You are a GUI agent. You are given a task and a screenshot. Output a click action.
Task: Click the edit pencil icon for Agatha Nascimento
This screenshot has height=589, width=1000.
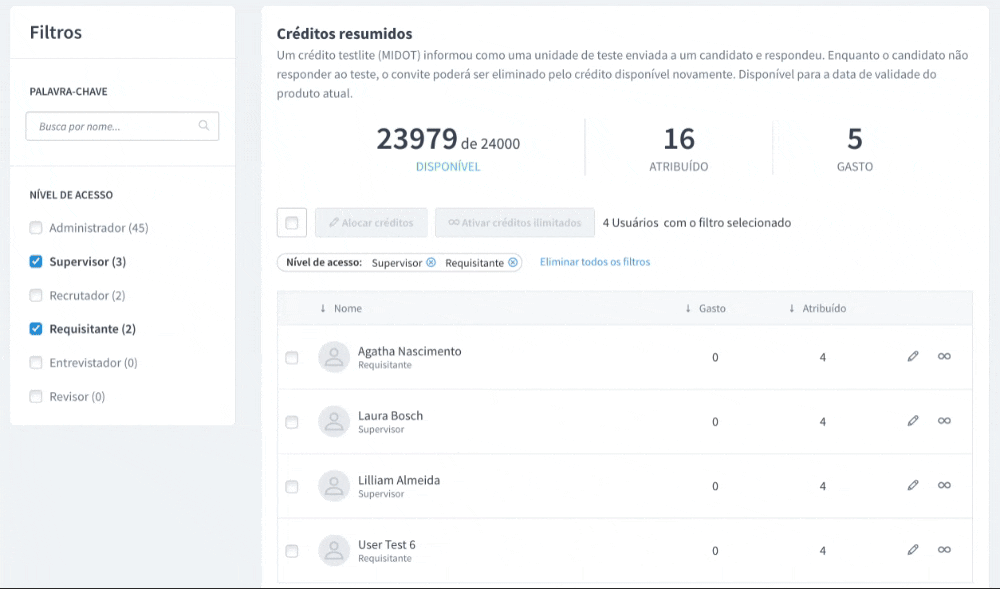click(913, 356)
